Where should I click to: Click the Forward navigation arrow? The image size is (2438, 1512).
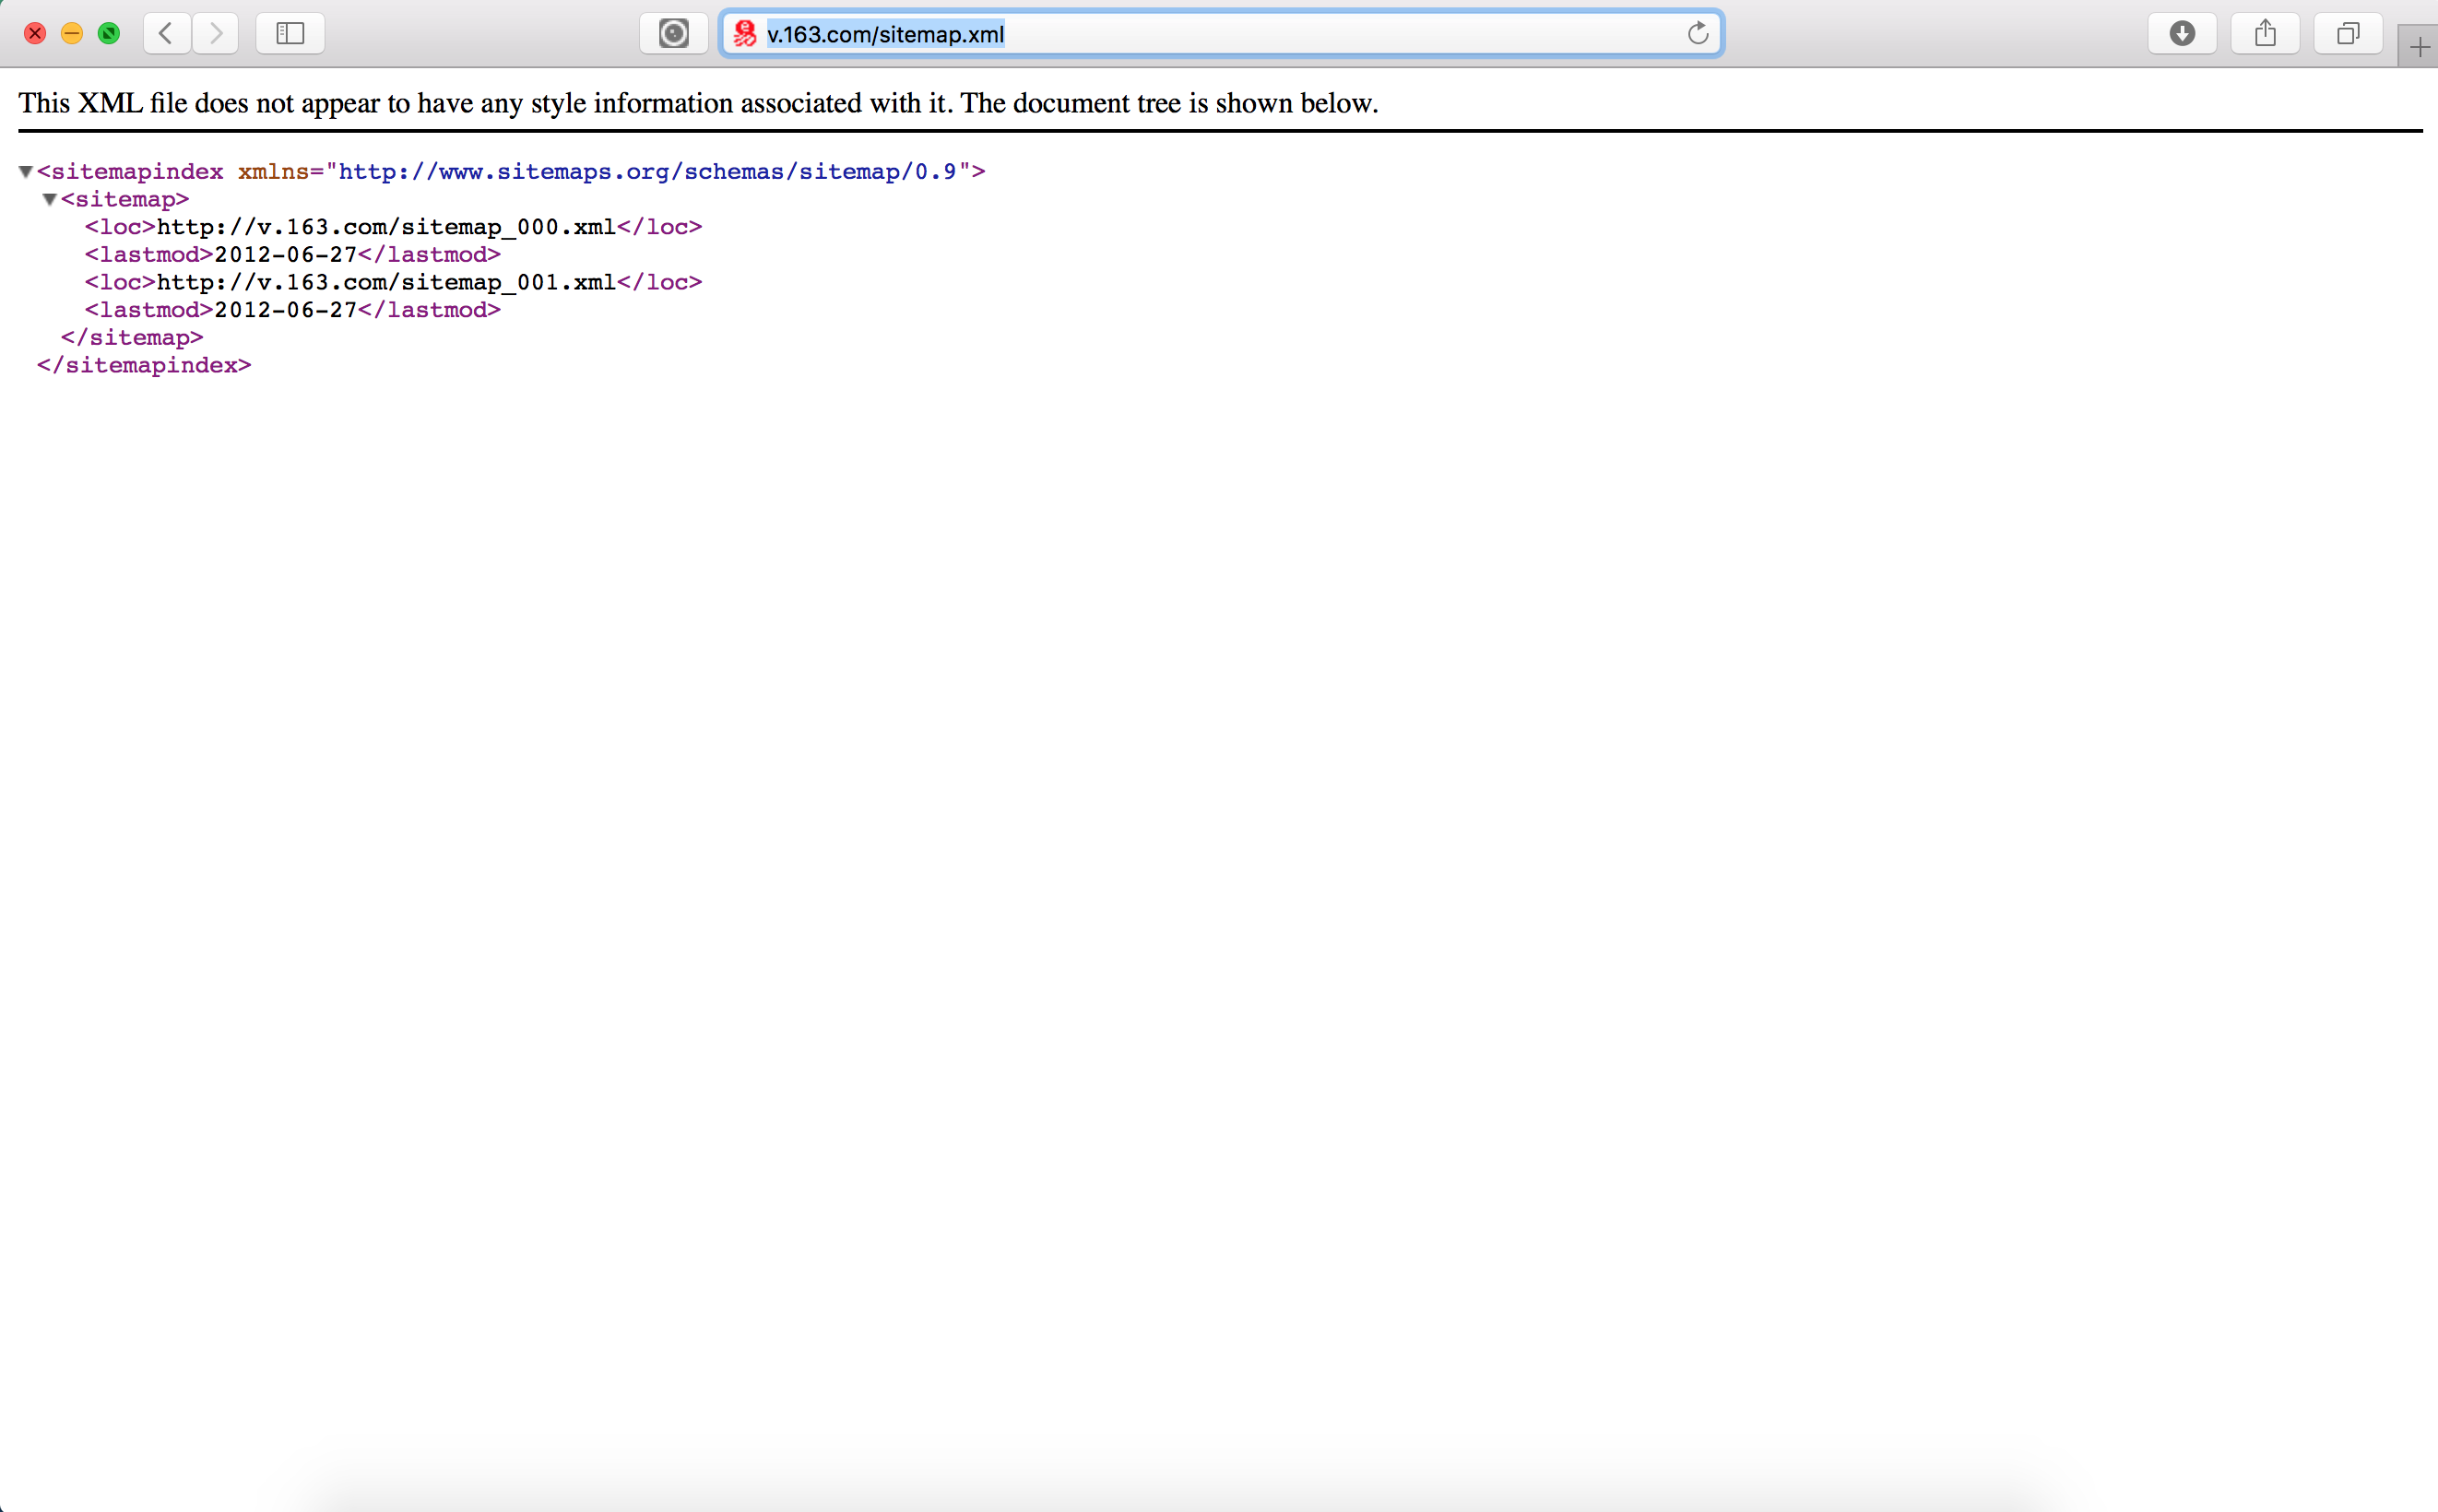216,34
